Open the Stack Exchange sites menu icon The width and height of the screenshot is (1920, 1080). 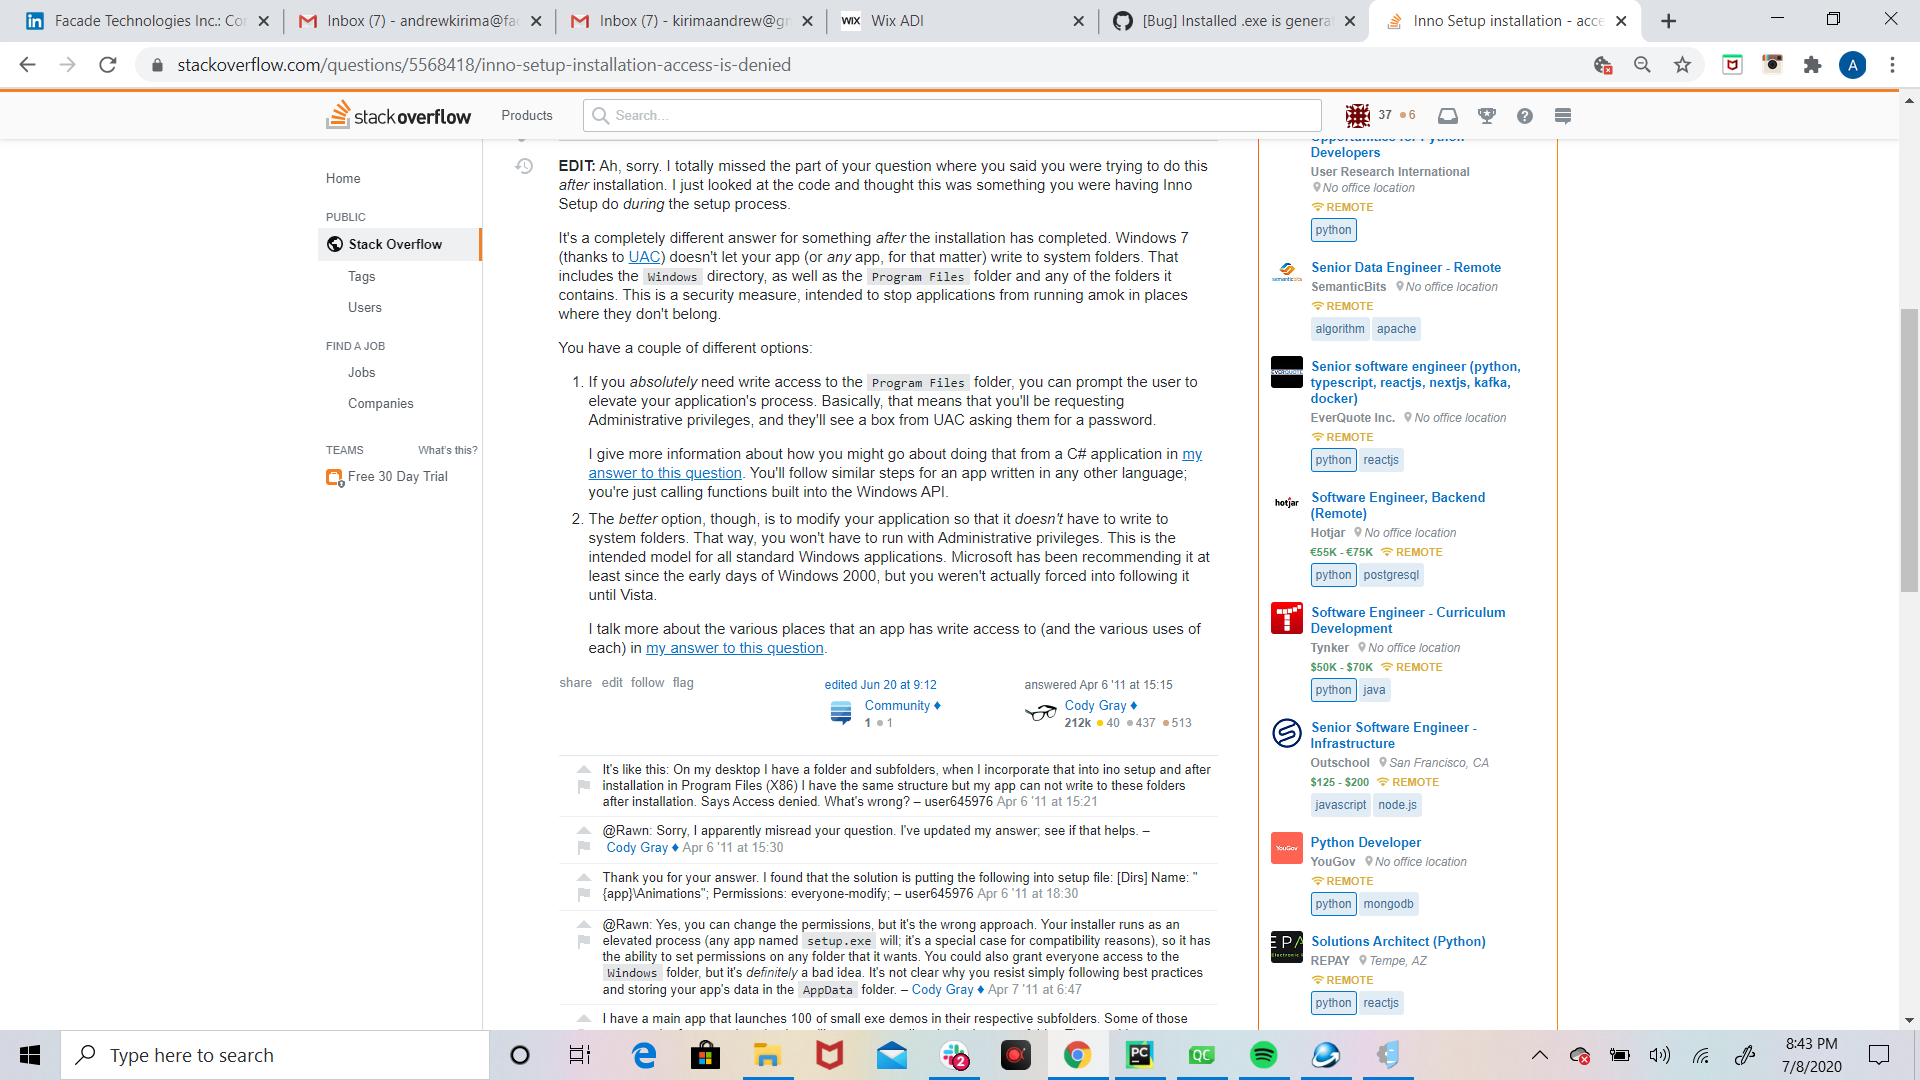click(1563, 116)
